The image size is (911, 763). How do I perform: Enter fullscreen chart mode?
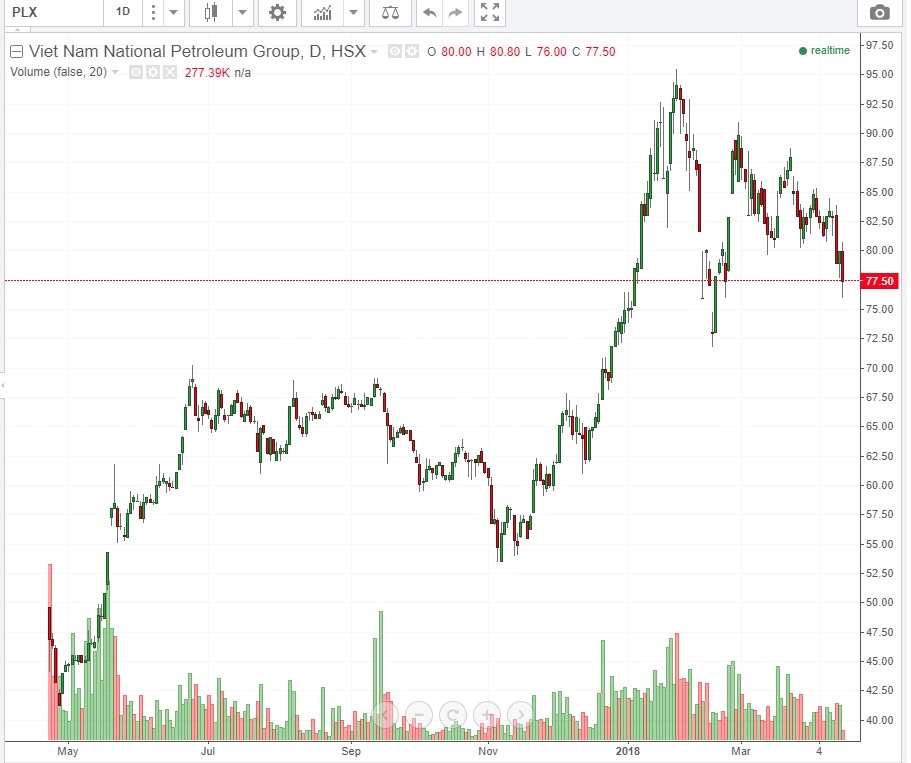pos(489,12)
